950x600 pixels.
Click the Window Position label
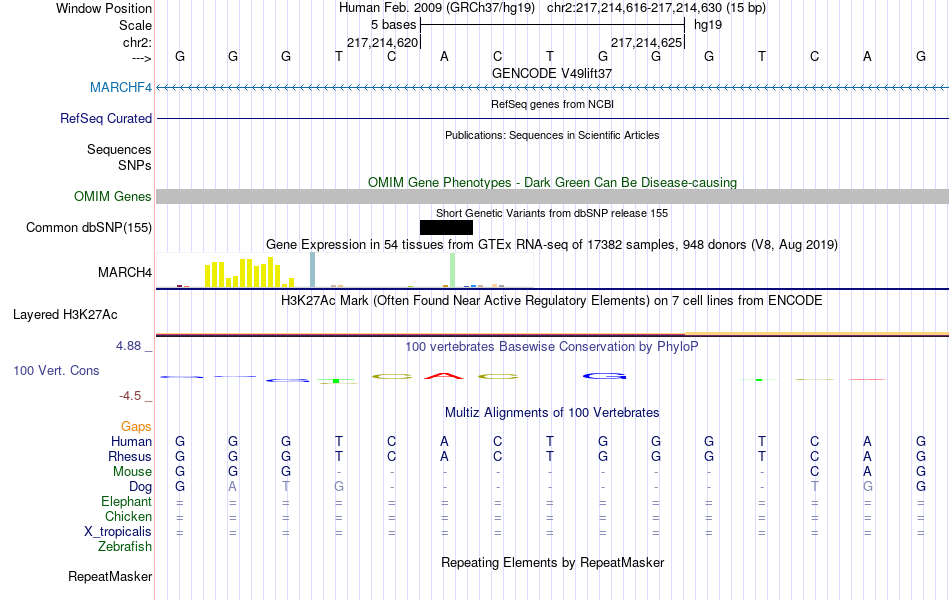pyautogui.click(x=104, y=8)
